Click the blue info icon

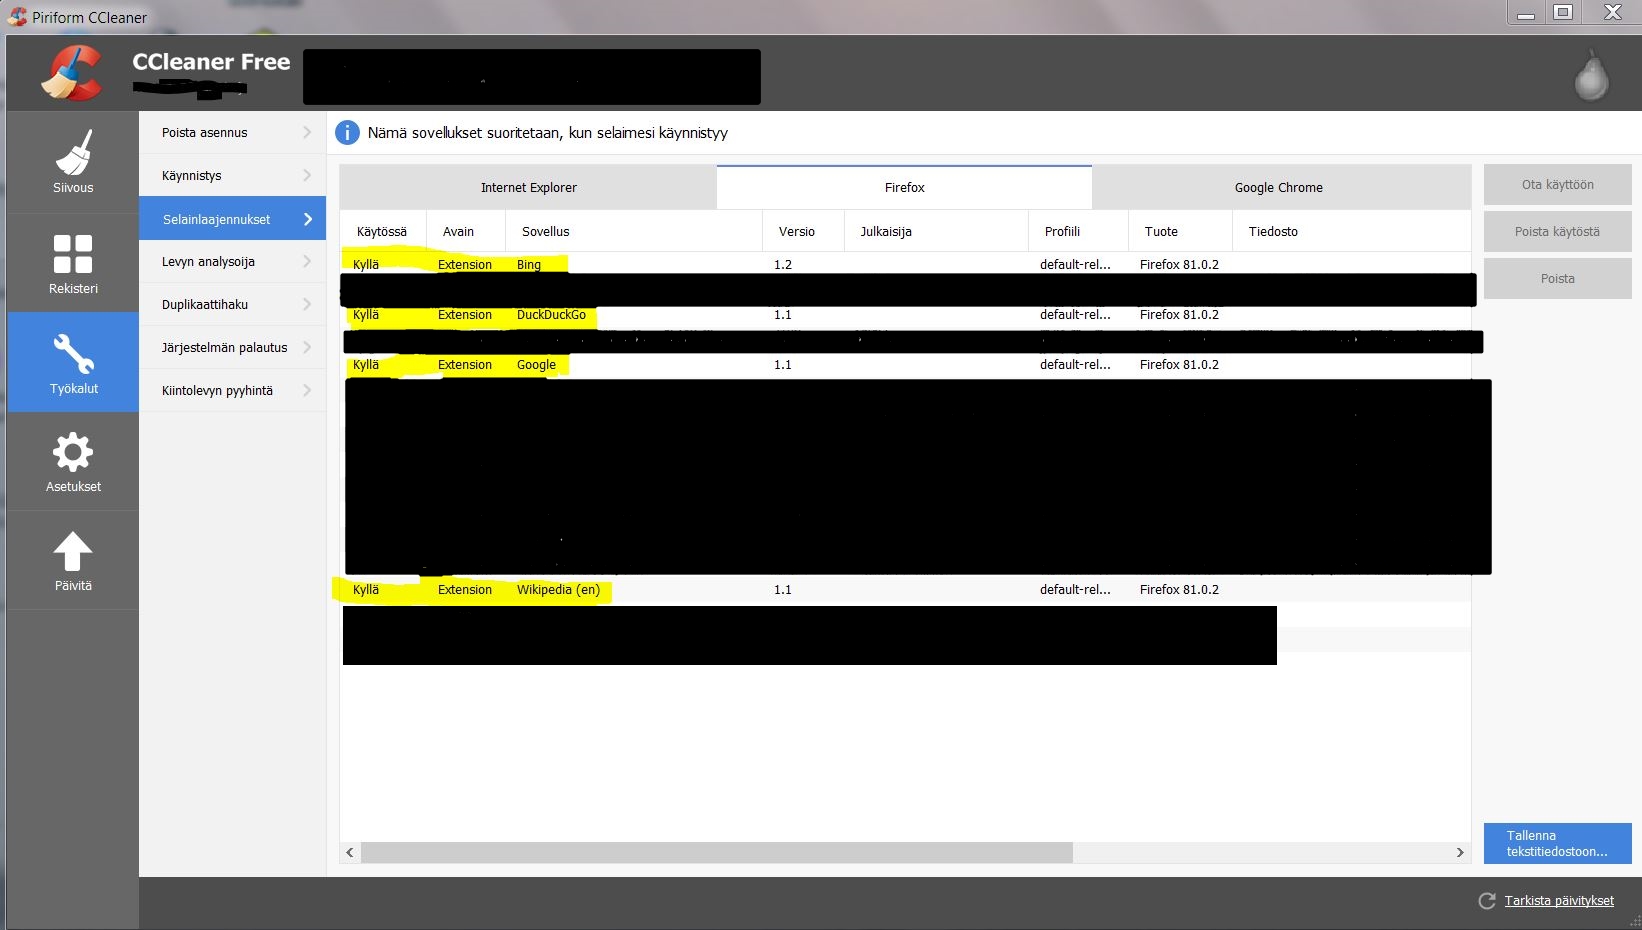click(347, 132)
